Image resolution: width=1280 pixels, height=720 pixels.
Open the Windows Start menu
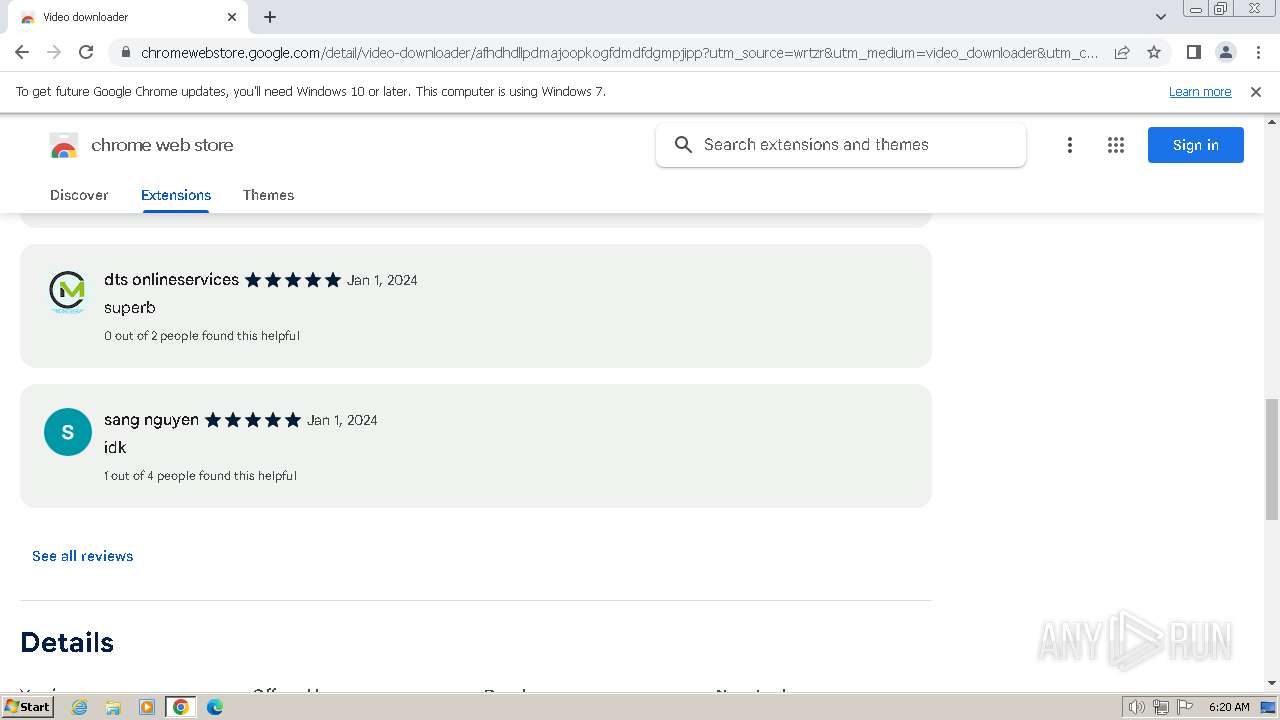tap(27, 707)
